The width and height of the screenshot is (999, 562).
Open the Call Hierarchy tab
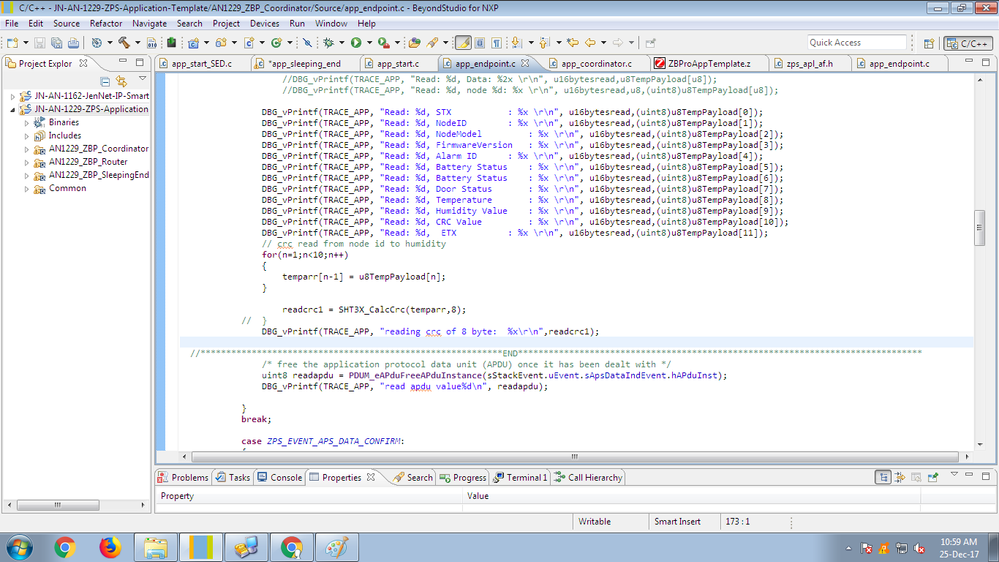[x=588, y=477]
